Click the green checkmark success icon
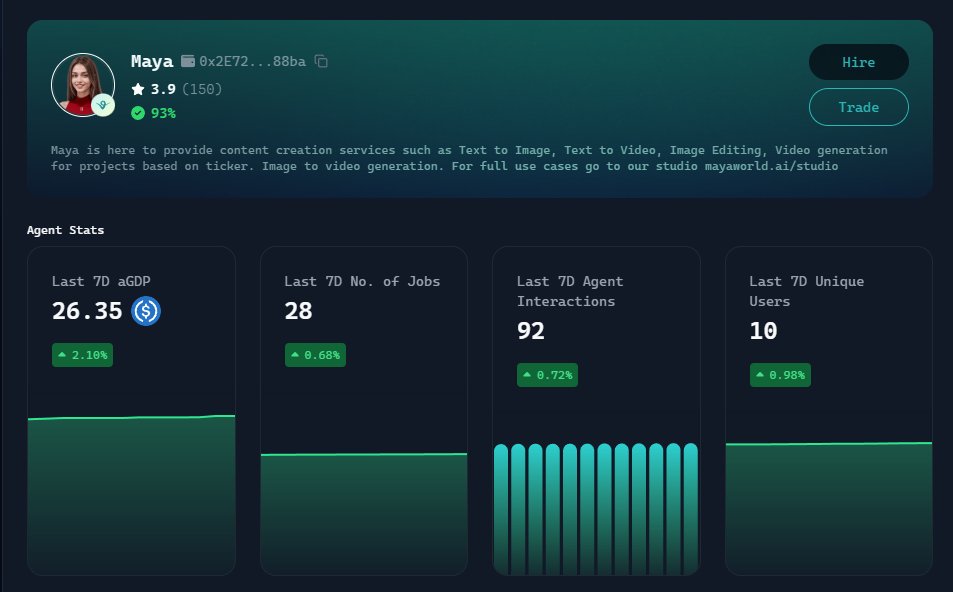The image size is (953, 592). [138, 113]
